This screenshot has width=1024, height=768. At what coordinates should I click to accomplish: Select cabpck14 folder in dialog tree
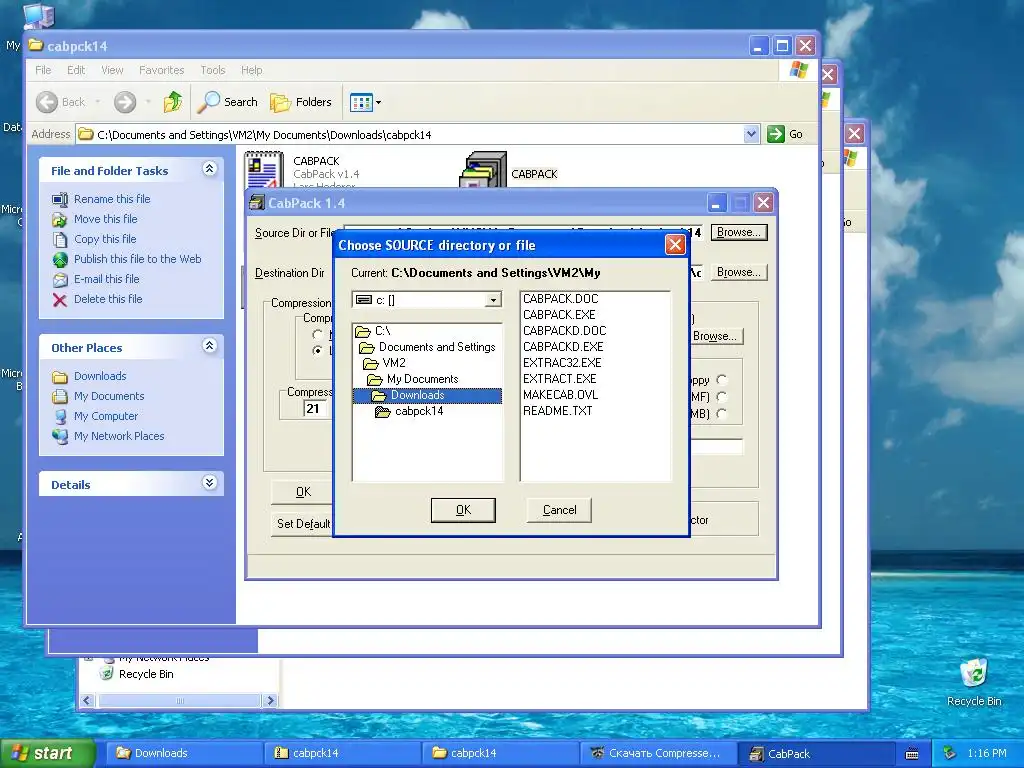click(409, 411)
